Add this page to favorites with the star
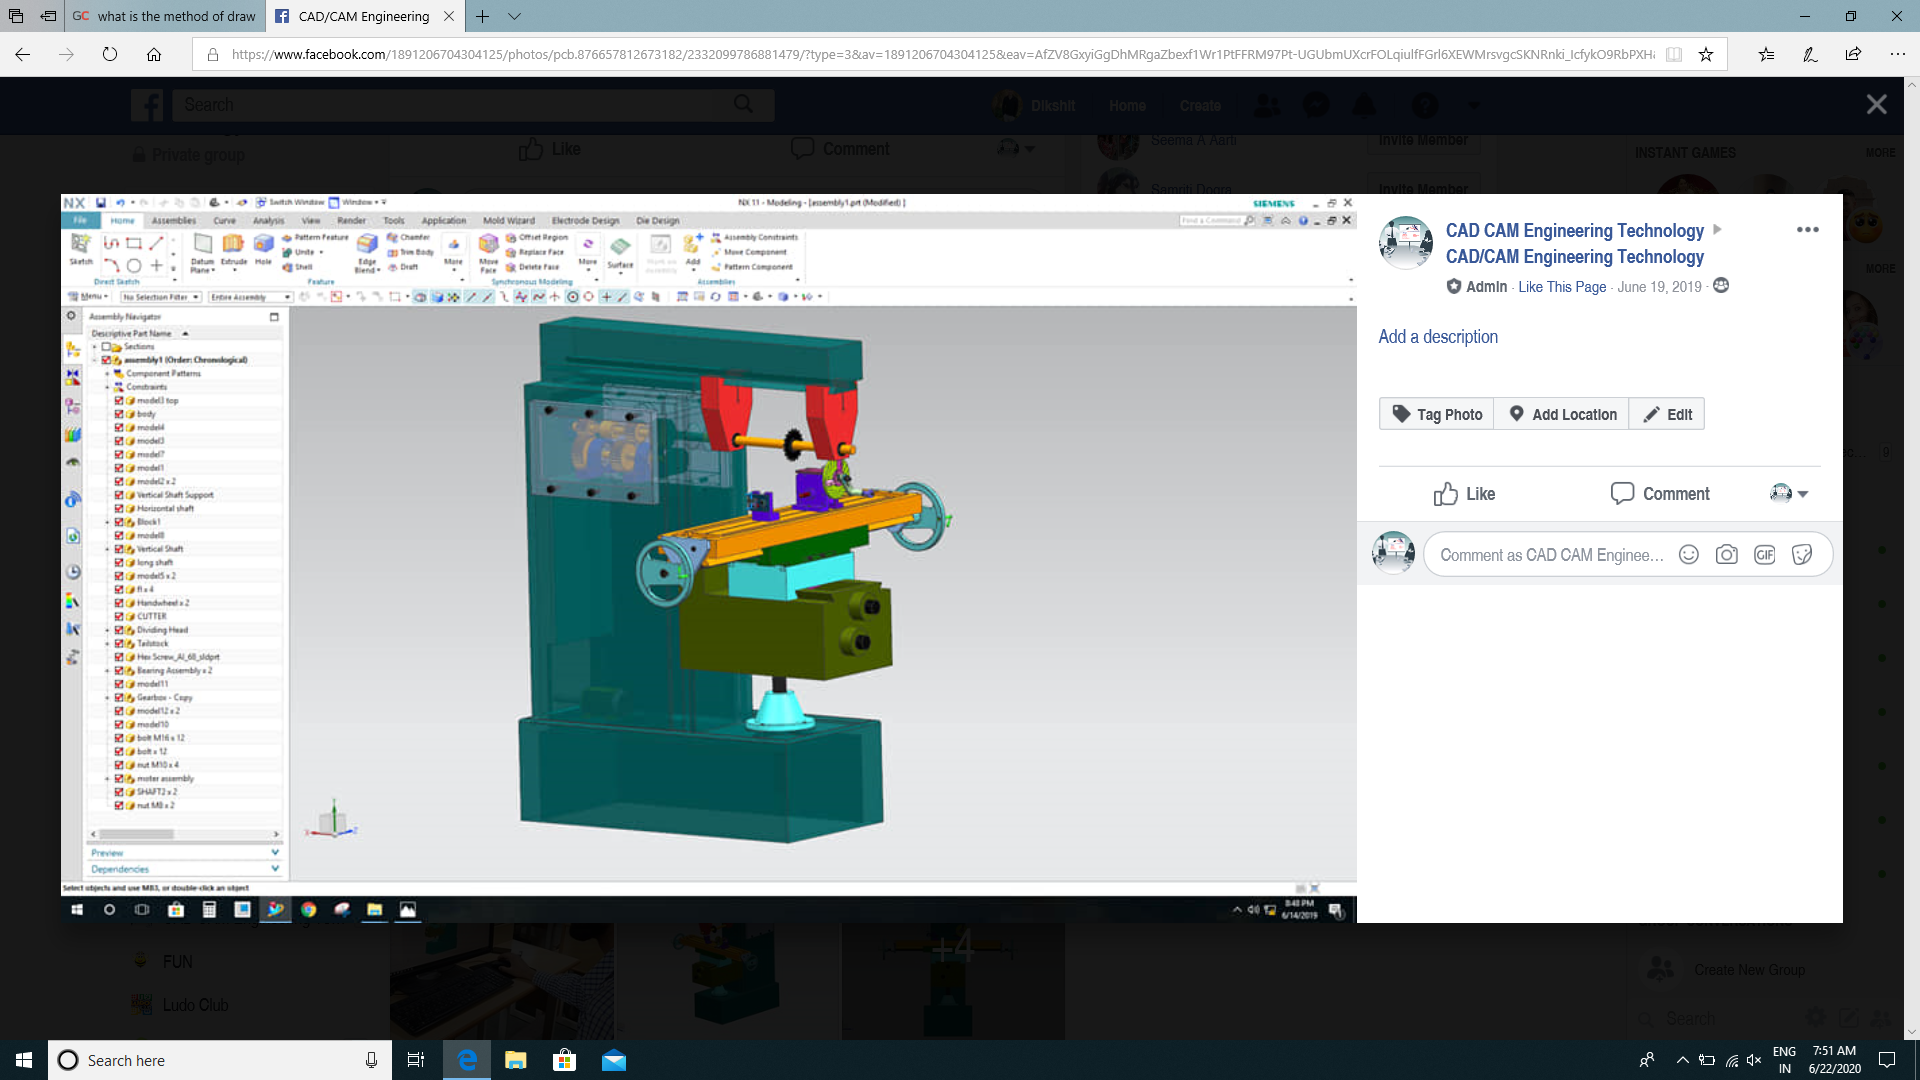 tap(1706, 55)
